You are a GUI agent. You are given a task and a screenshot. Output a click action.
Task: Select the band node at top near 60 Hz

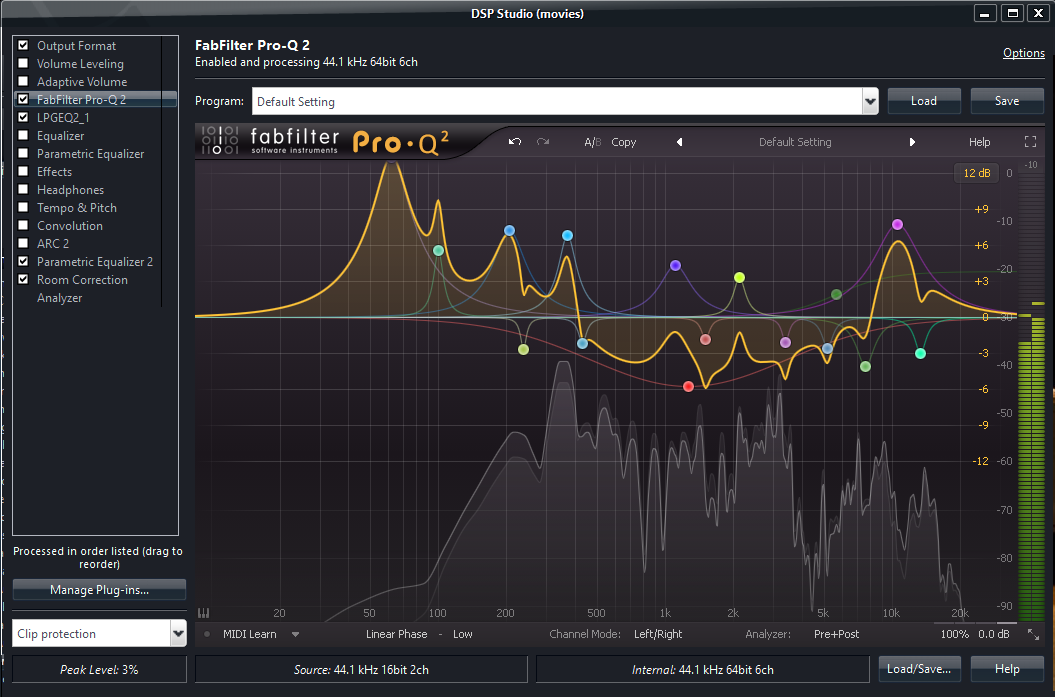(x=392, y=161)
